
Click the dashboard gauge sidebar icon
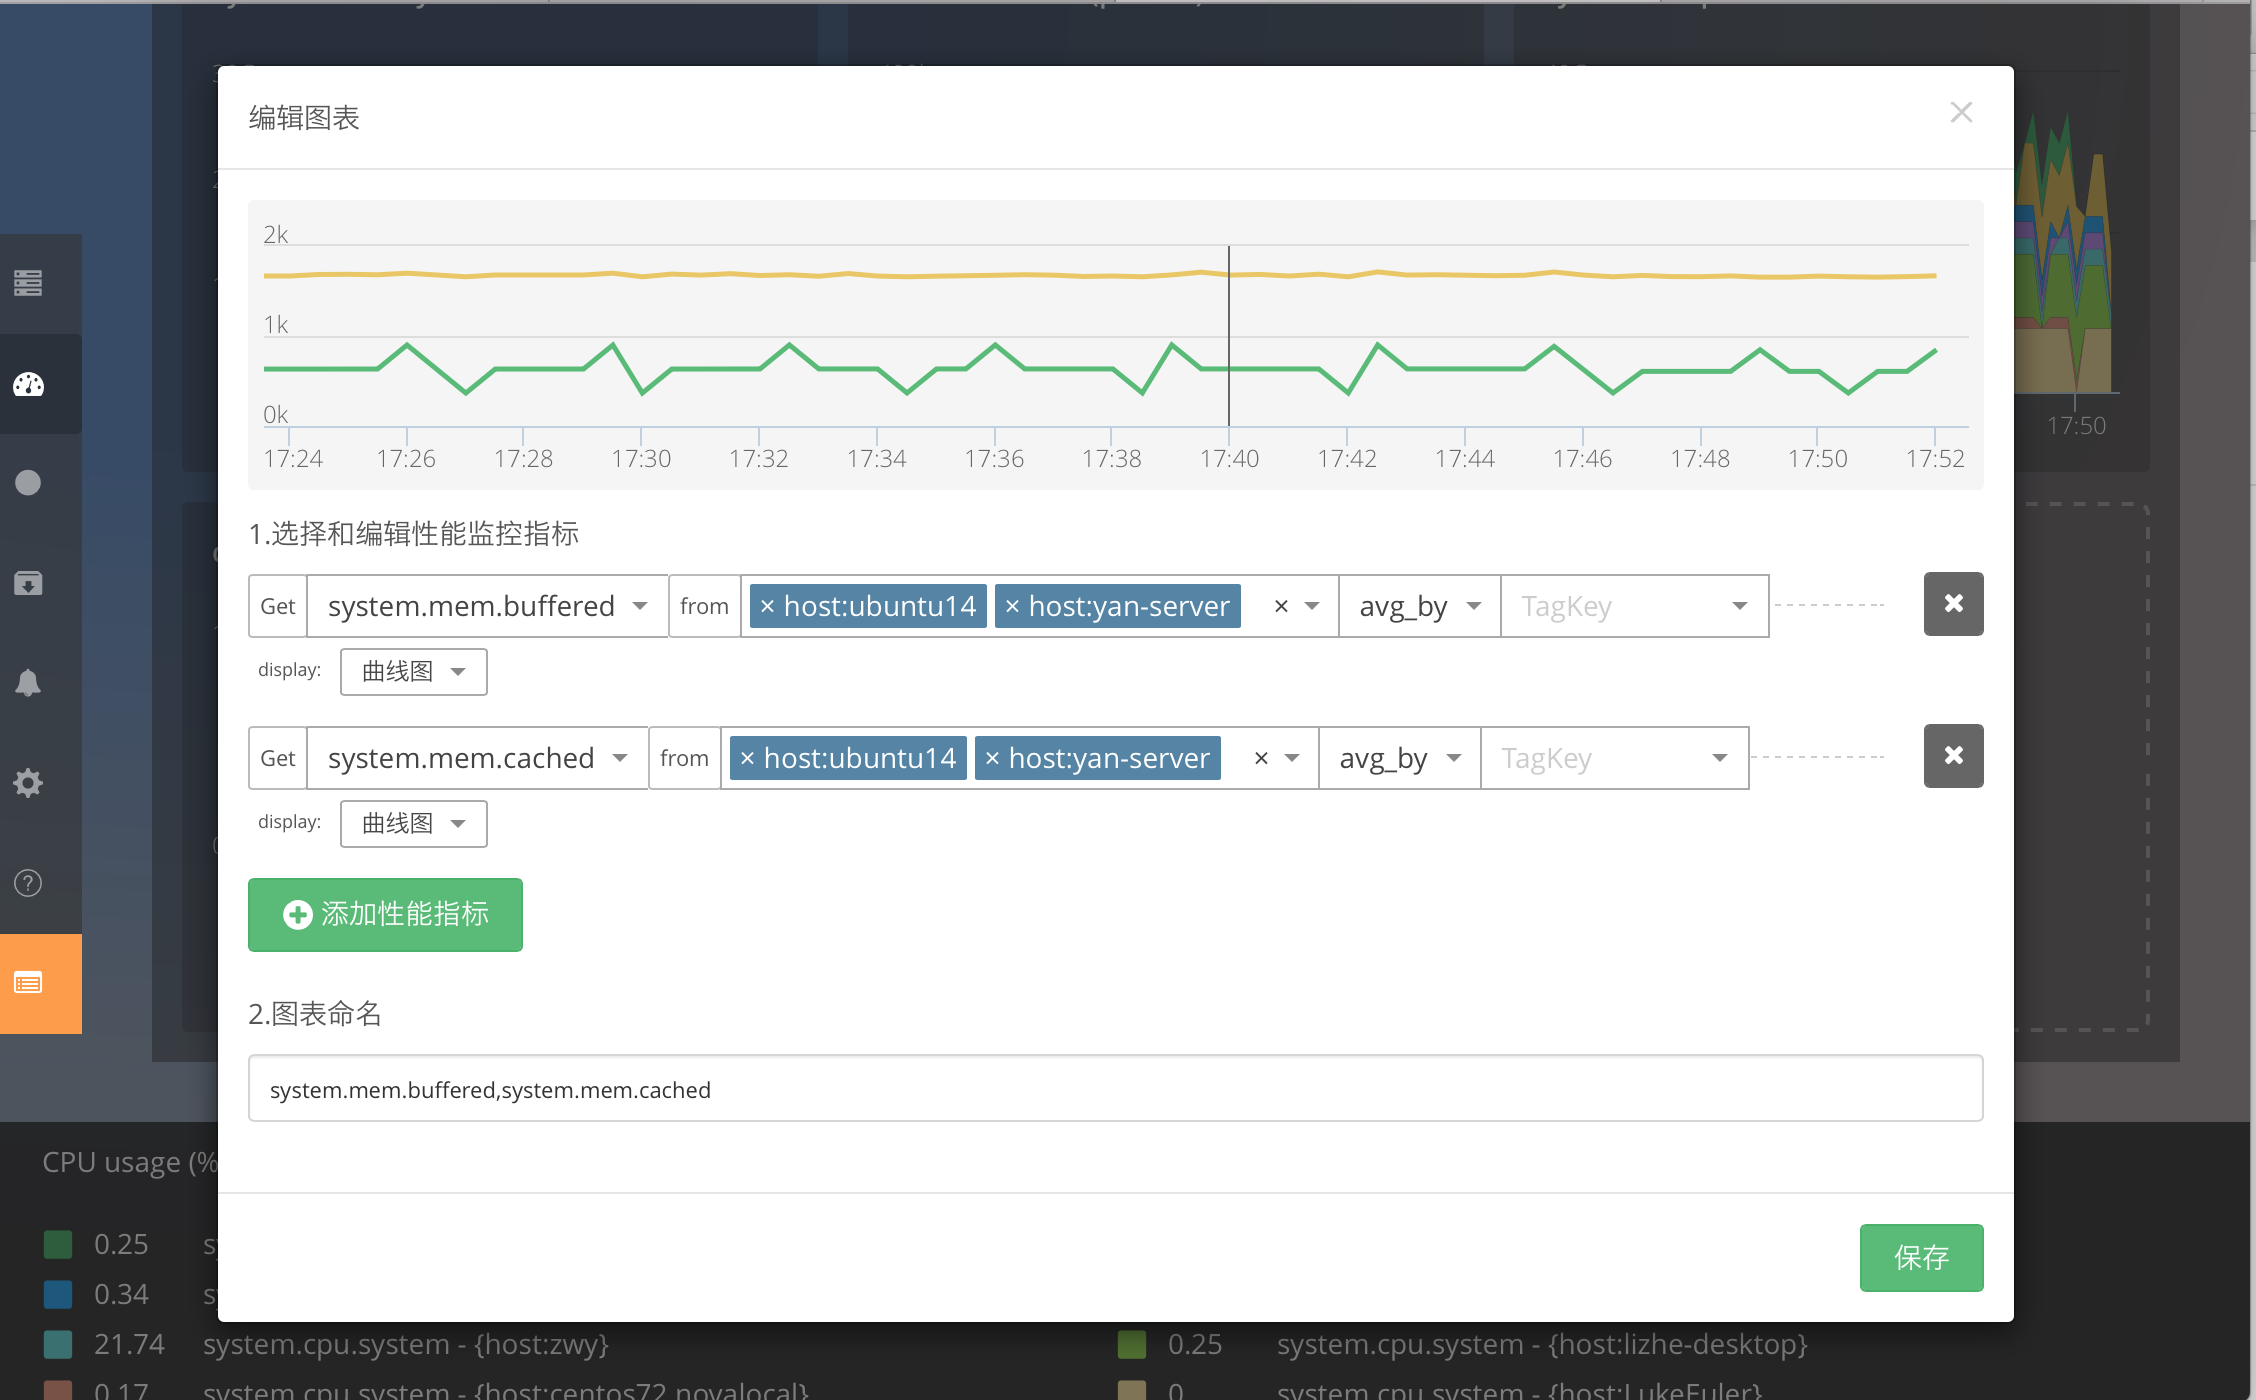pos(28,384)
